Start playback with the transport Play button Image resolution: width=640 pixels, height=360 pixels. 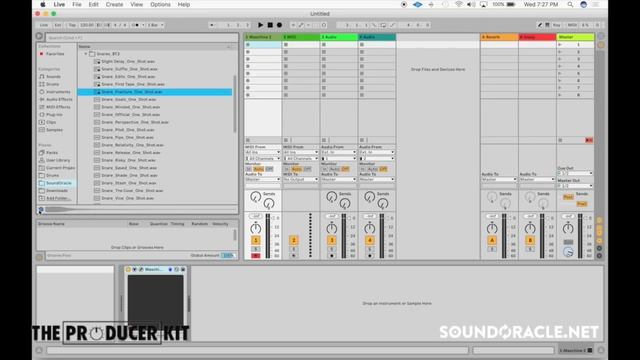coord(260,25)
